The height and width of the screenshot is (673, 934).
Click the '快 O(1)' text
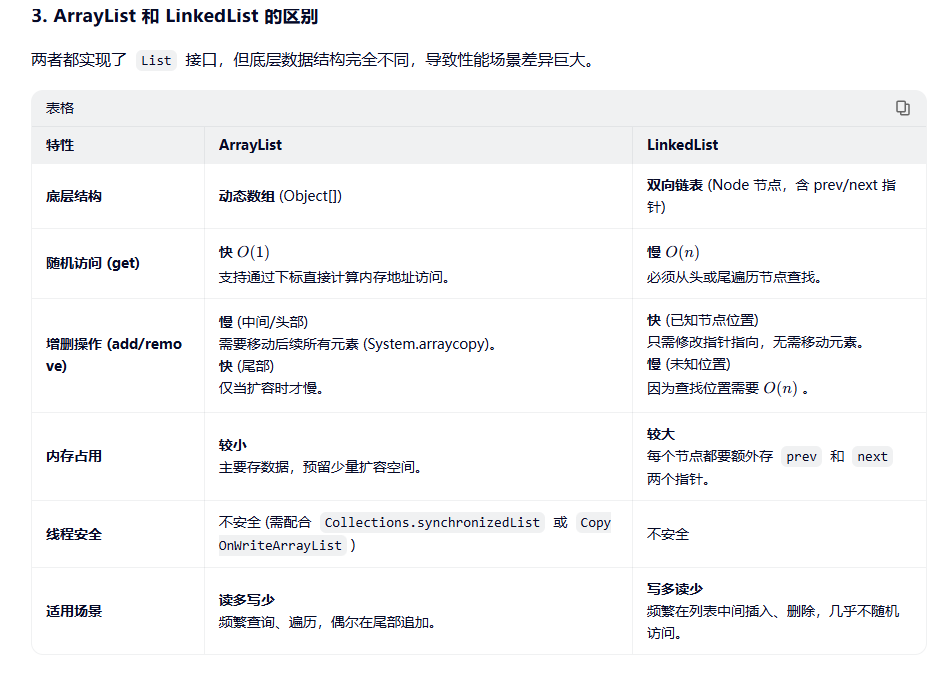coord(244,253)
